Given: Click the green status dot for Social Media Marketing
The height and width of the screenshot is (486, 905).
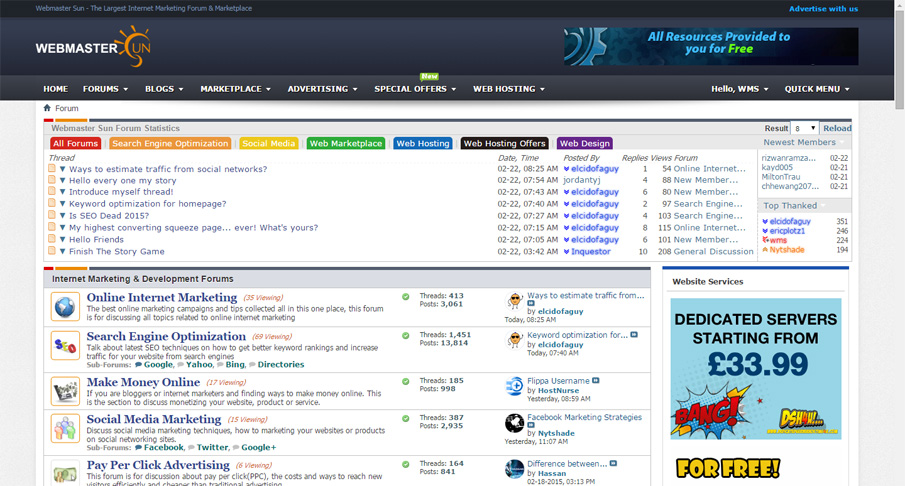Looking at the screenshot, I should pos(406,418).
